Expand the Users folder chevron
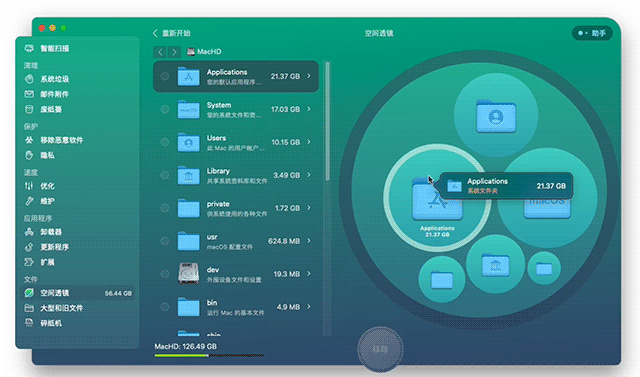 tap(309, 142)
